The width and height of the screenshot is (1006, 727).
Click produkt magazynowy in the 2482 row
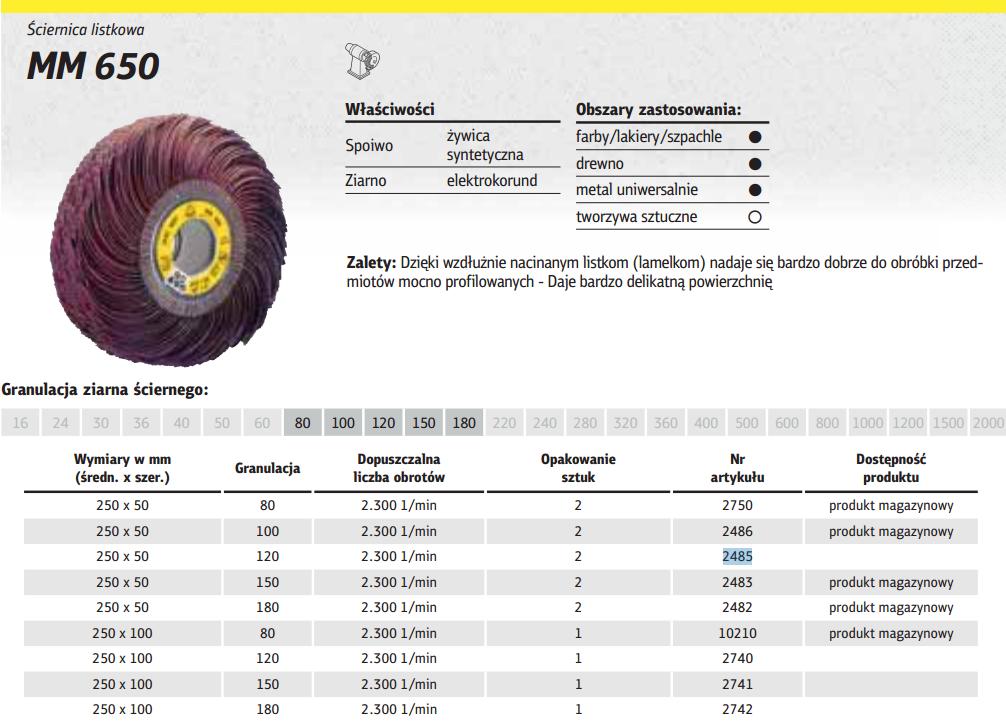click(x=891, y=608)
